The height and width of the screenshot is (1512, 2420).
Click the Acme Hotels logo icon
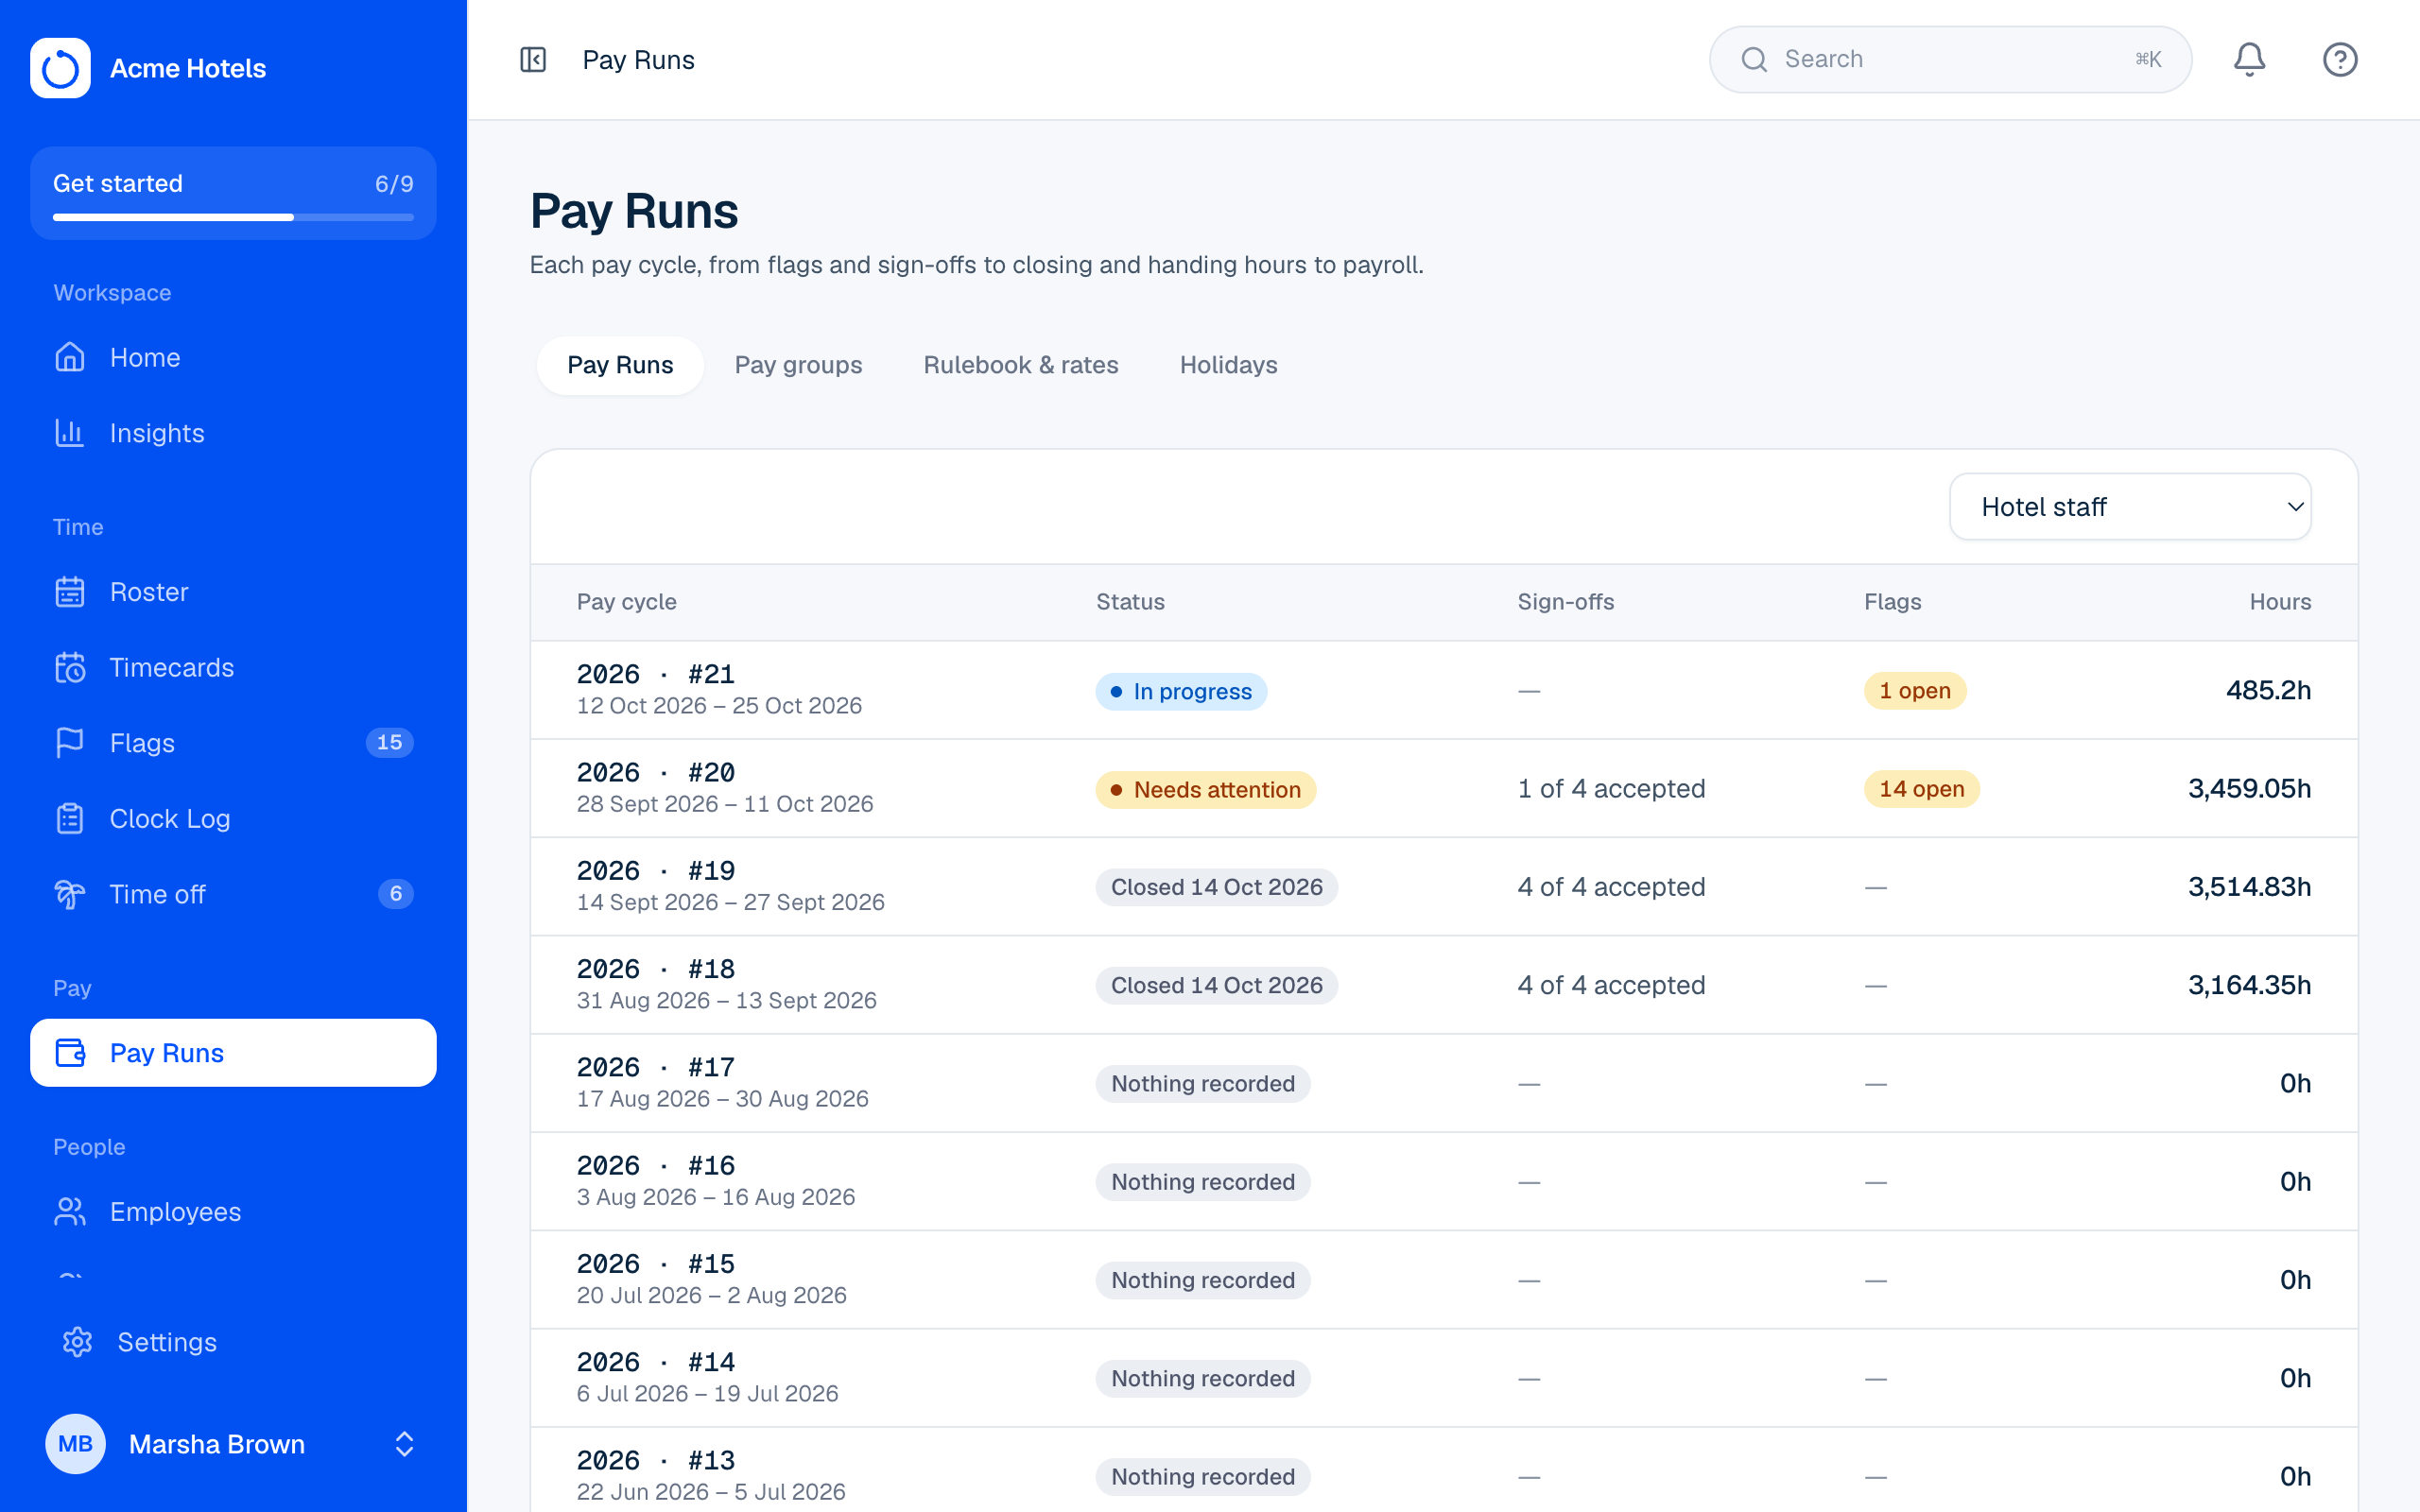point(60,68)
